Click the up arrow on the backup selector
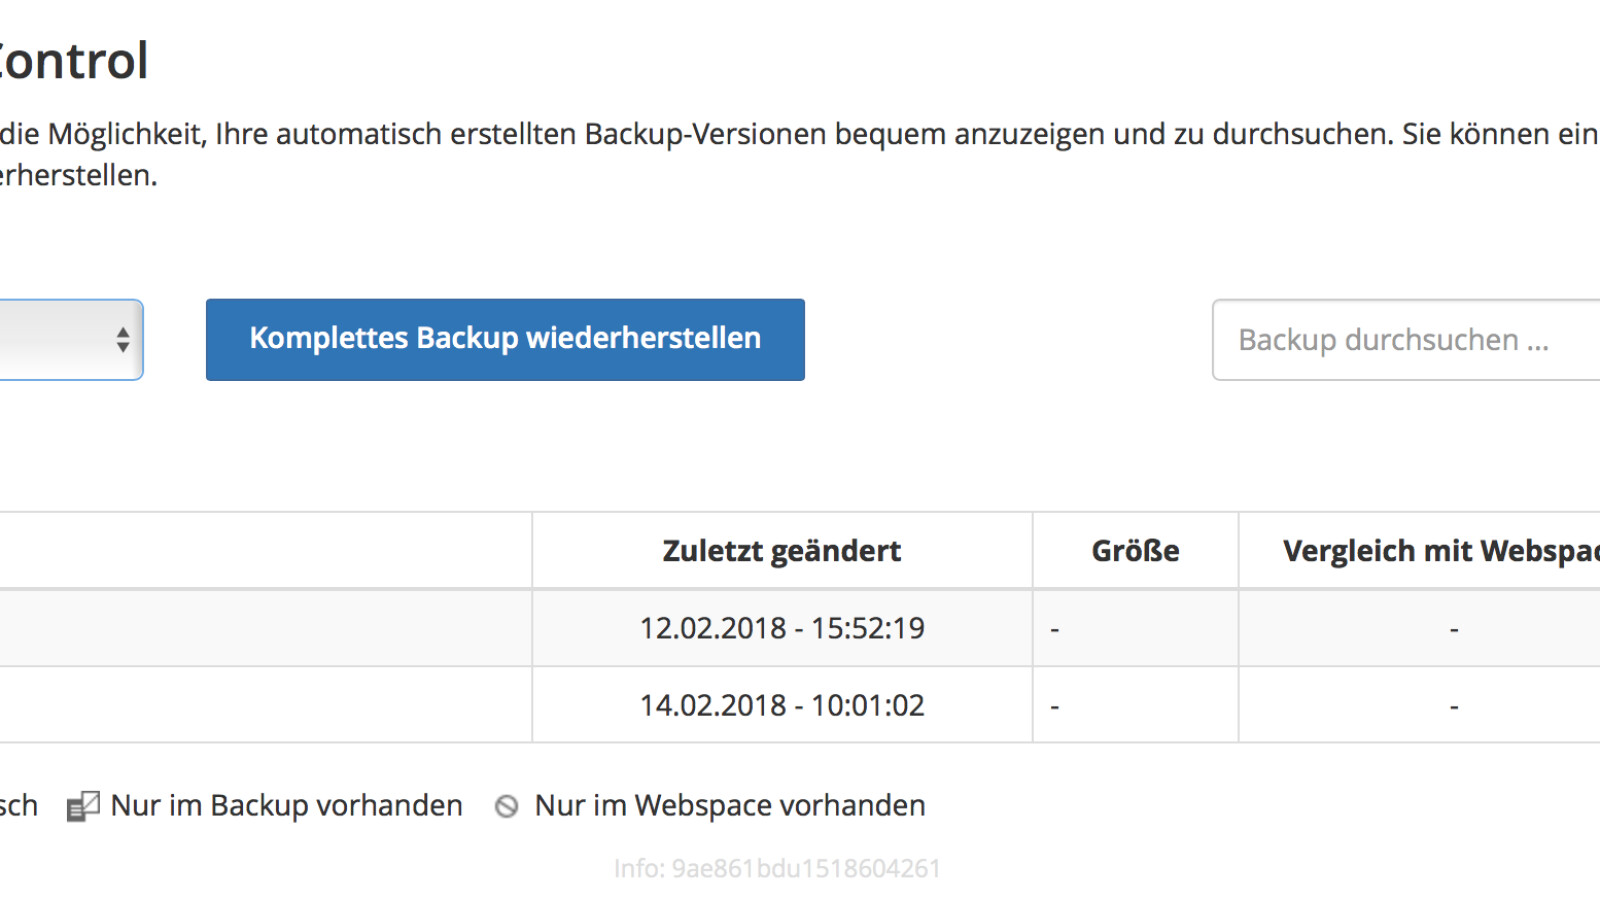This screenshot has width=1600, height=900. pyautogui.click(x=122, y=333)
